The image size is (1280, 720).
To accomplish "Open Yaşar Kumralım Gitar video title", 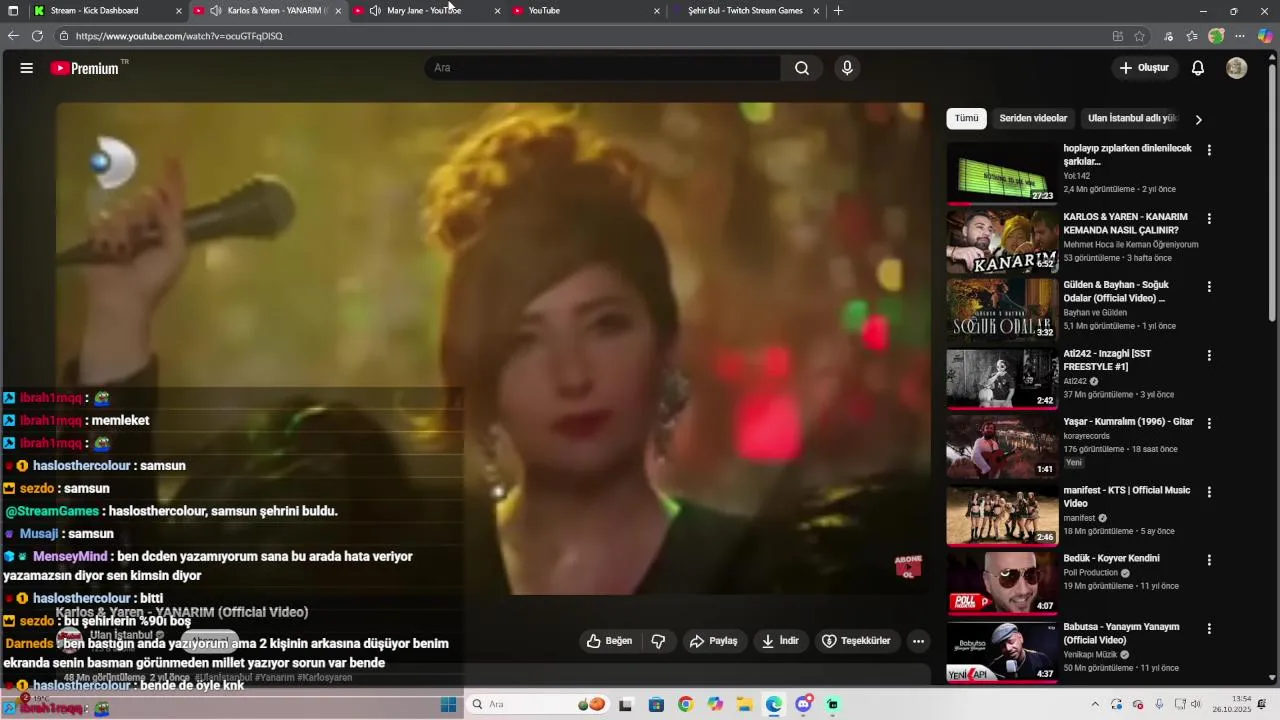I will (1128, 422).
